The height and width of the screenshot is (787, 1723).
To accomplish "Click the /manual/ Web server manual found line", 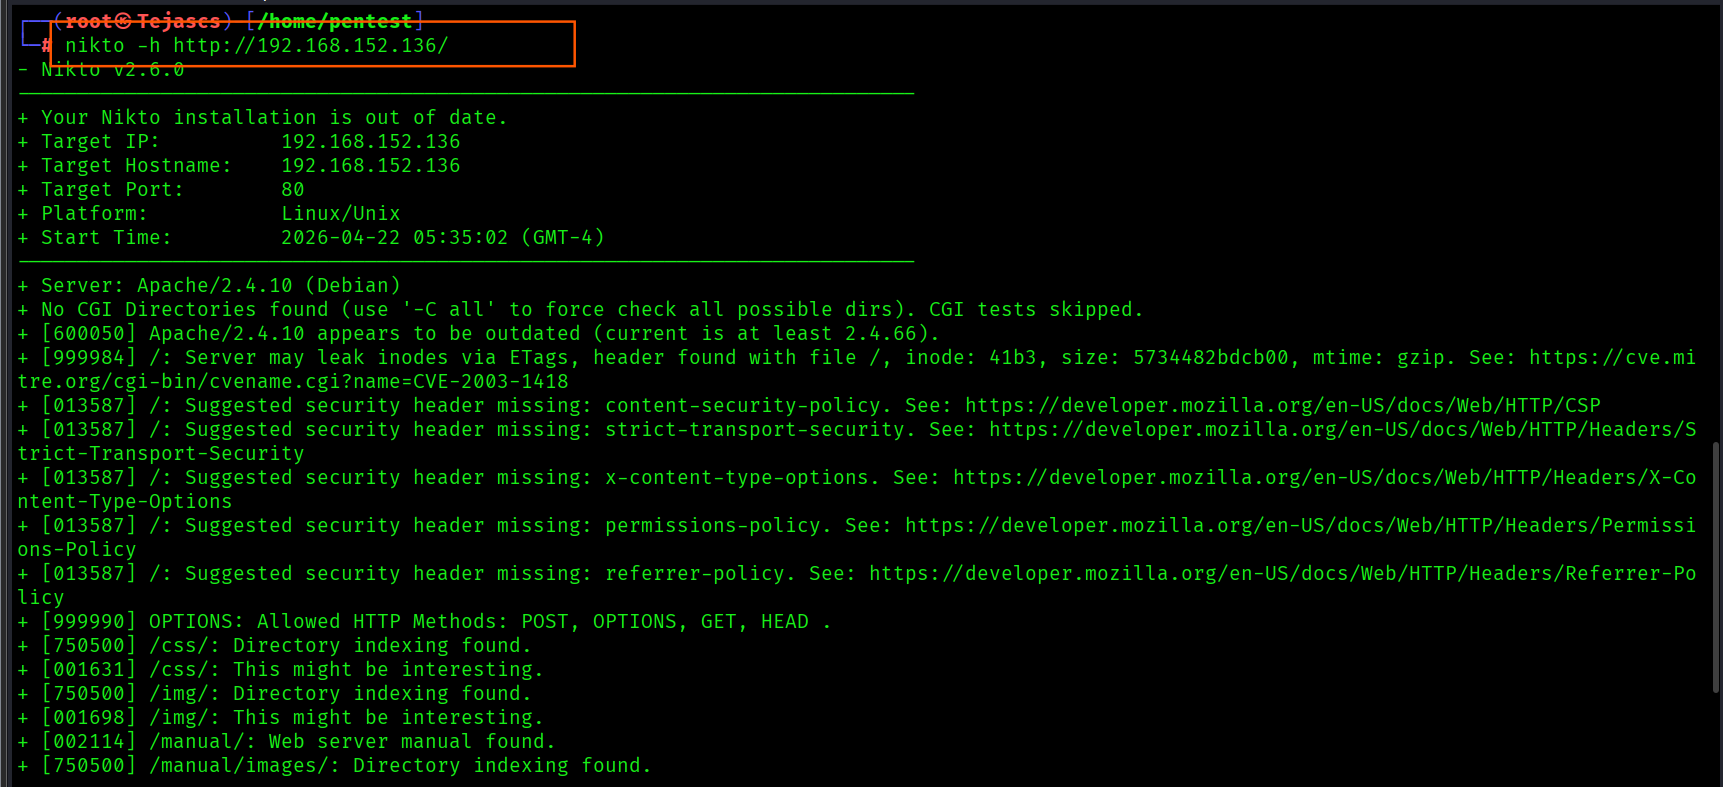I will 298,741.
